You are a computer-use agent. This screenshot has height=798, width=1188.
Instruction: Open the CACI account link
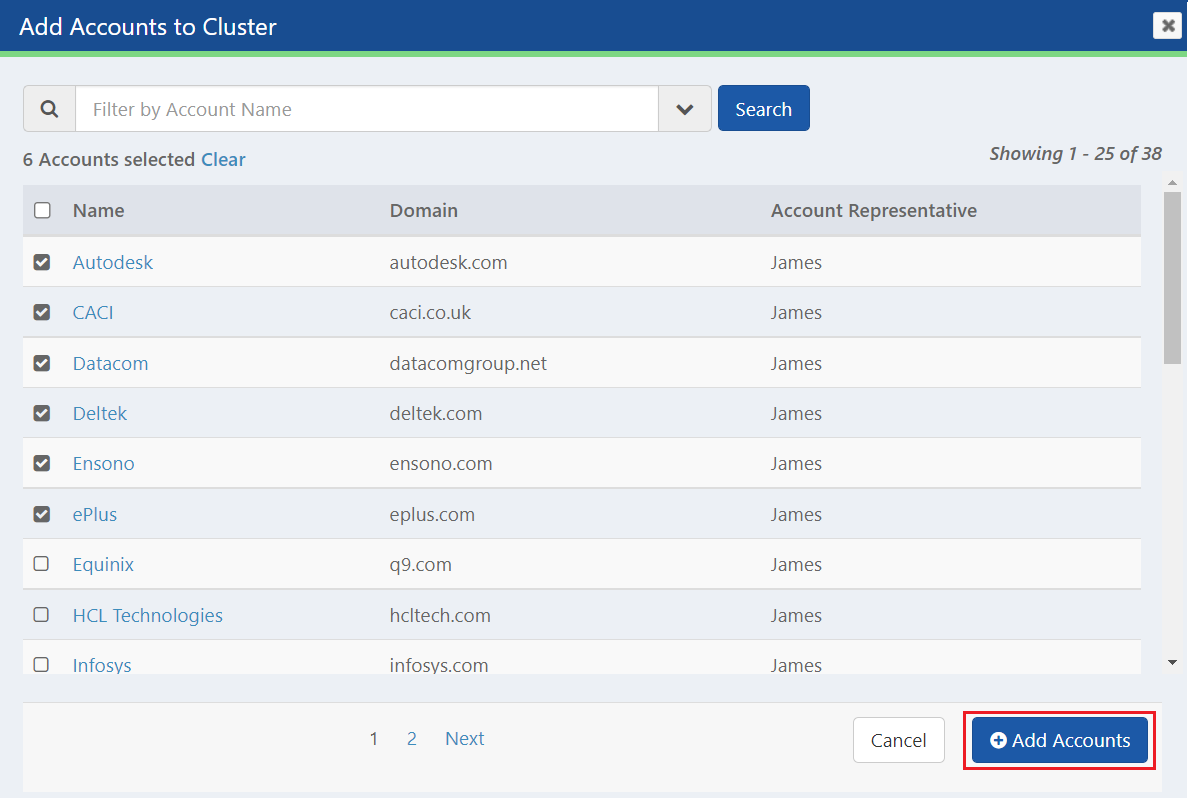[93, 312]
